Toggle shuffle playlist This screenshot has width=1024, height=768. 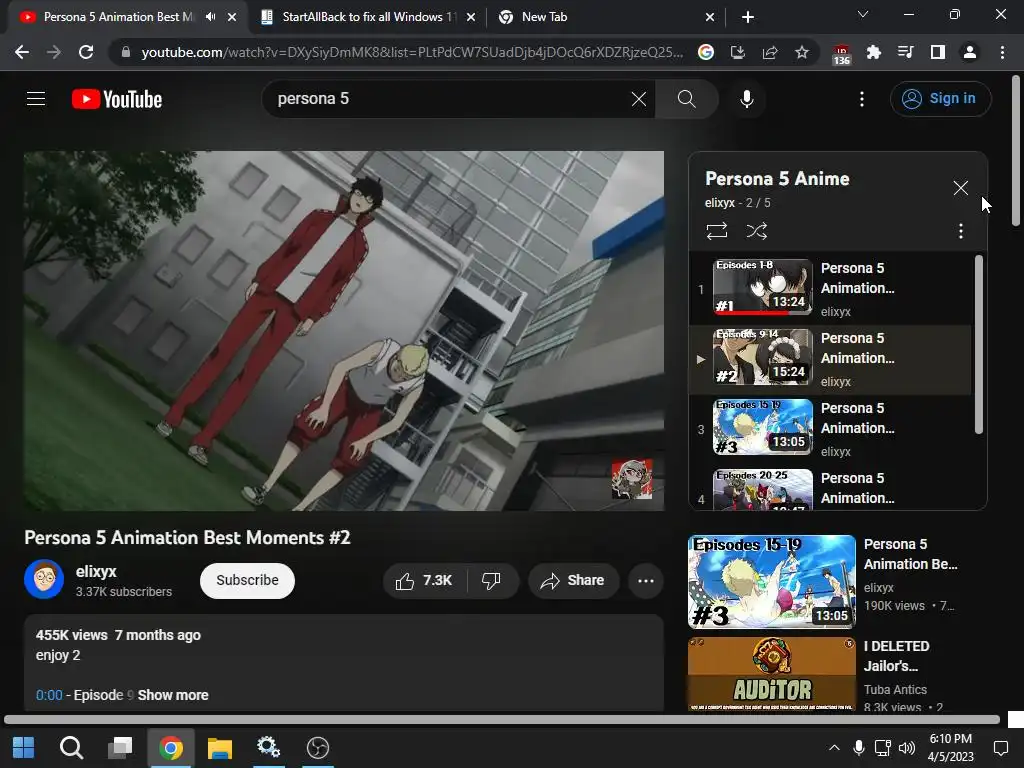tap(756, 231)
